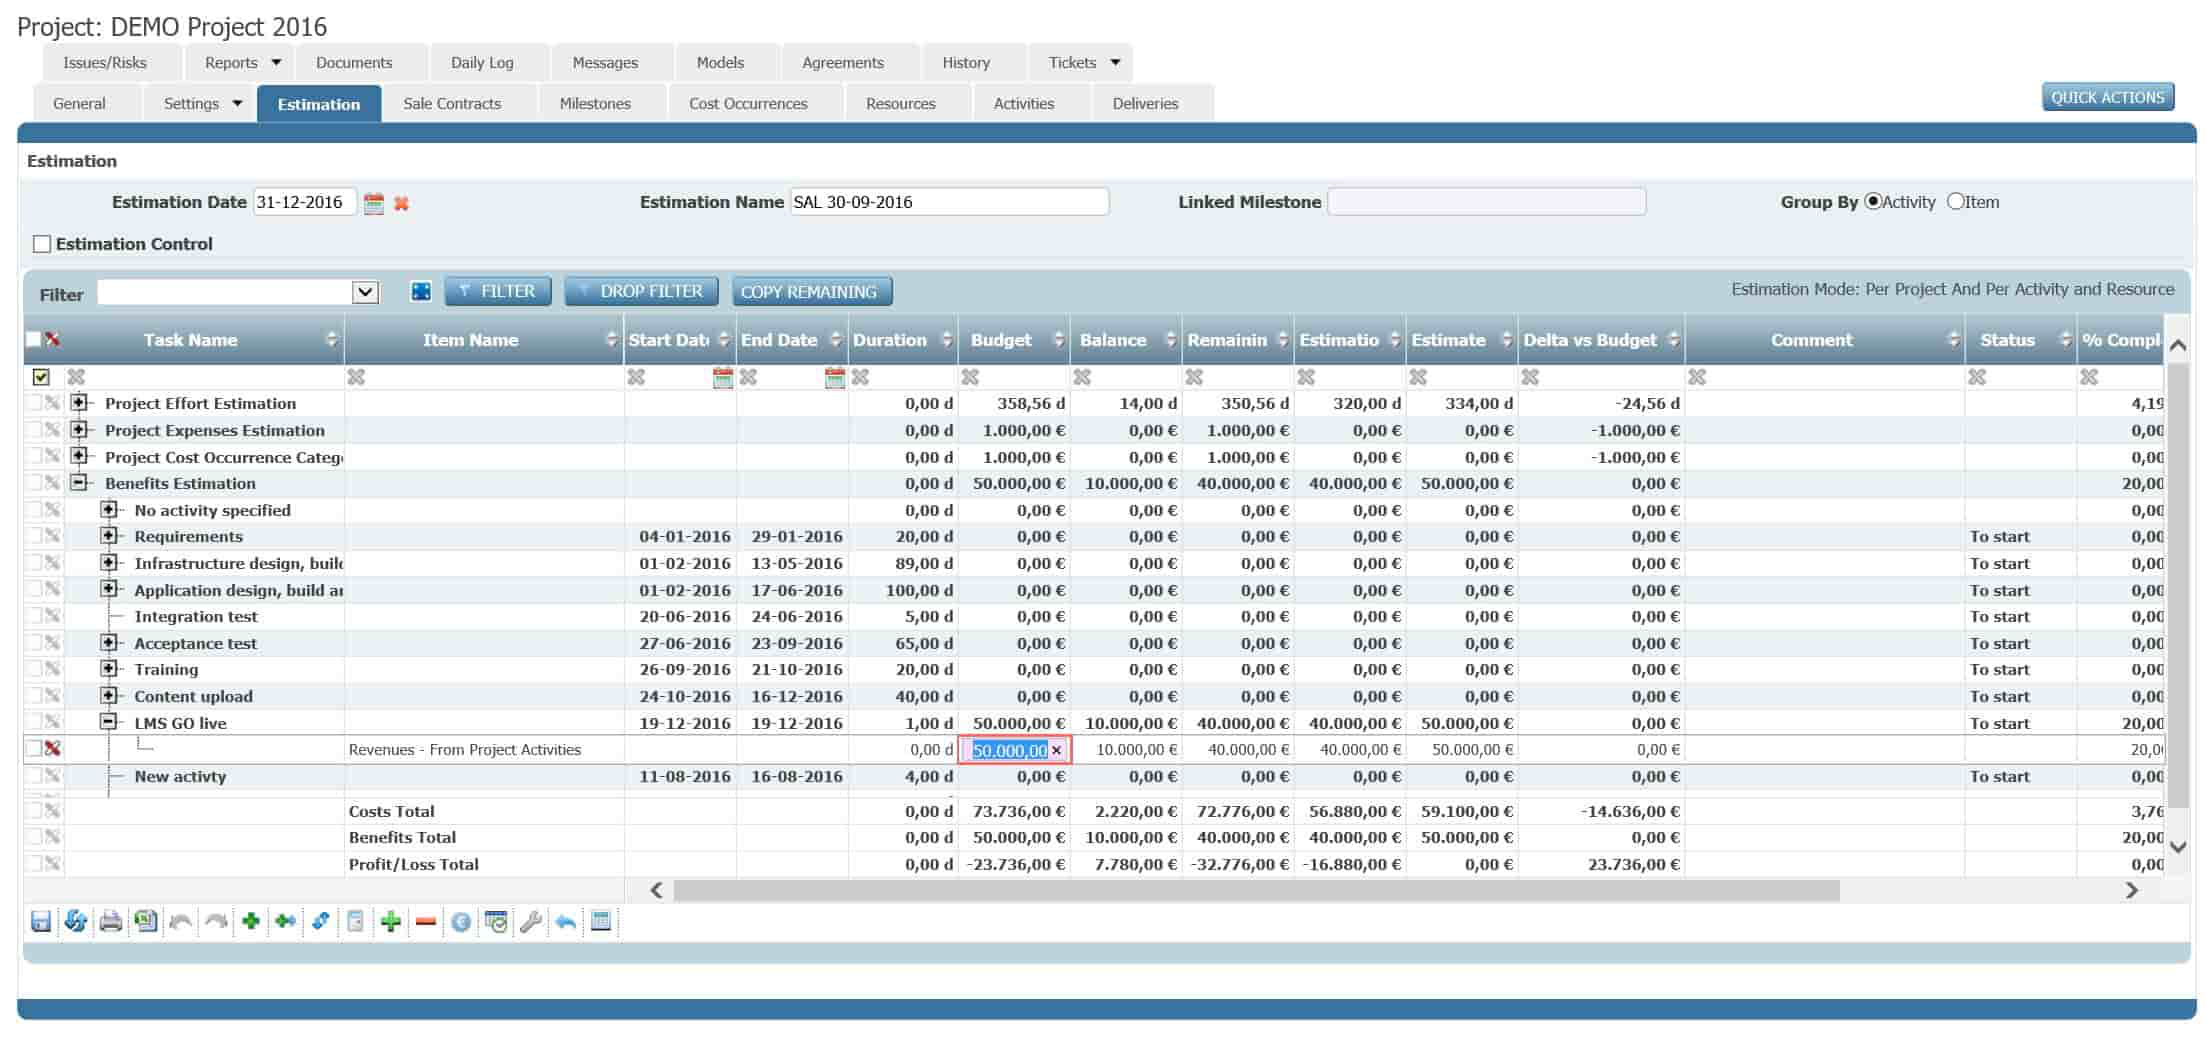Click the printer icon
Screen dimensions: 2206x1039
[x=111, y=921]
